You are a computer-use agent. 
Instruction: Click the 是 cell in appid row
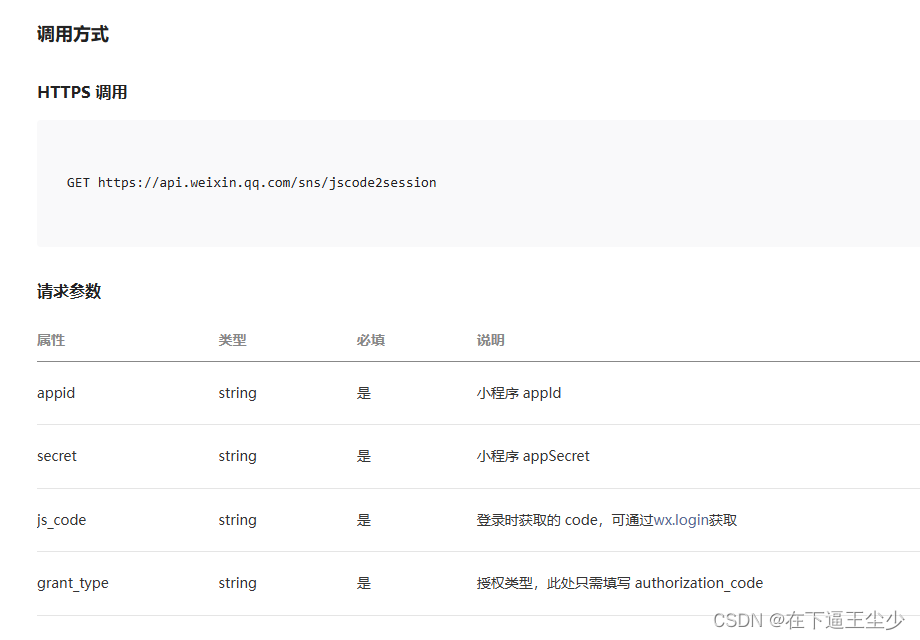(x=364, y=392)
